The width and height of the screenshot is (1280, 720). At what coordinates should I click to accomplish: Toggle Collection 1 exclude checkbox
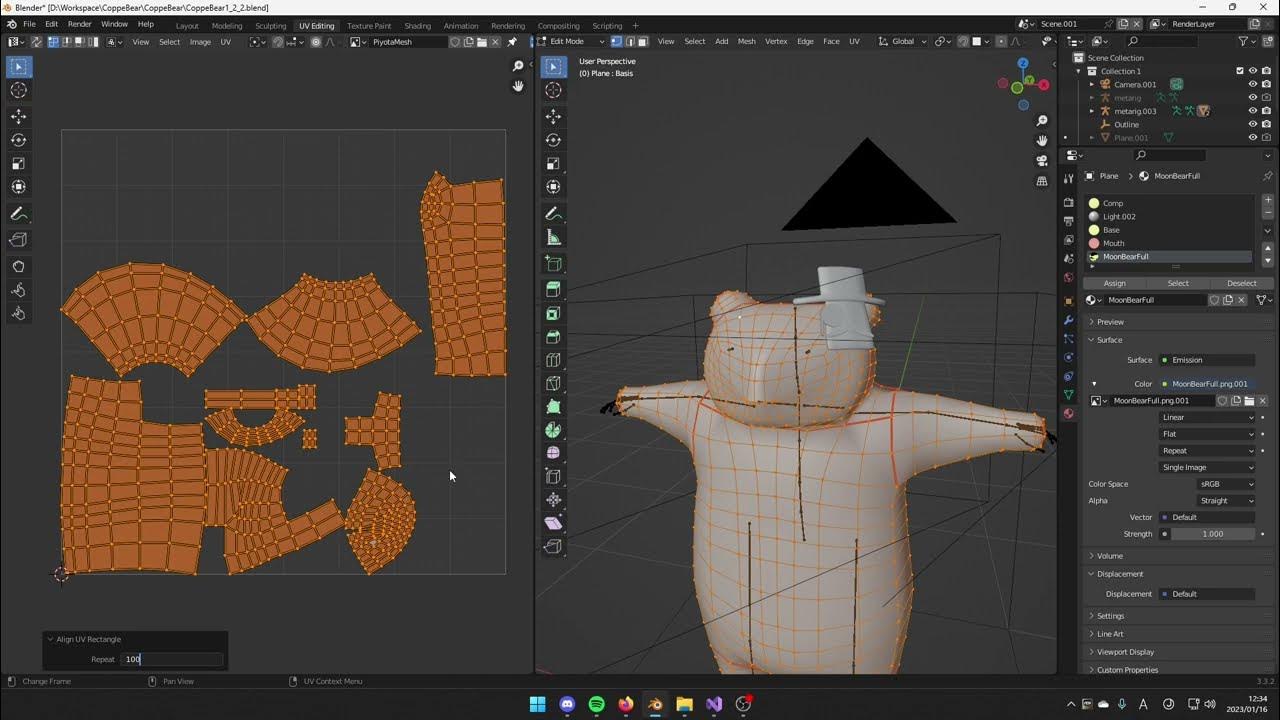pos(1240,71)
